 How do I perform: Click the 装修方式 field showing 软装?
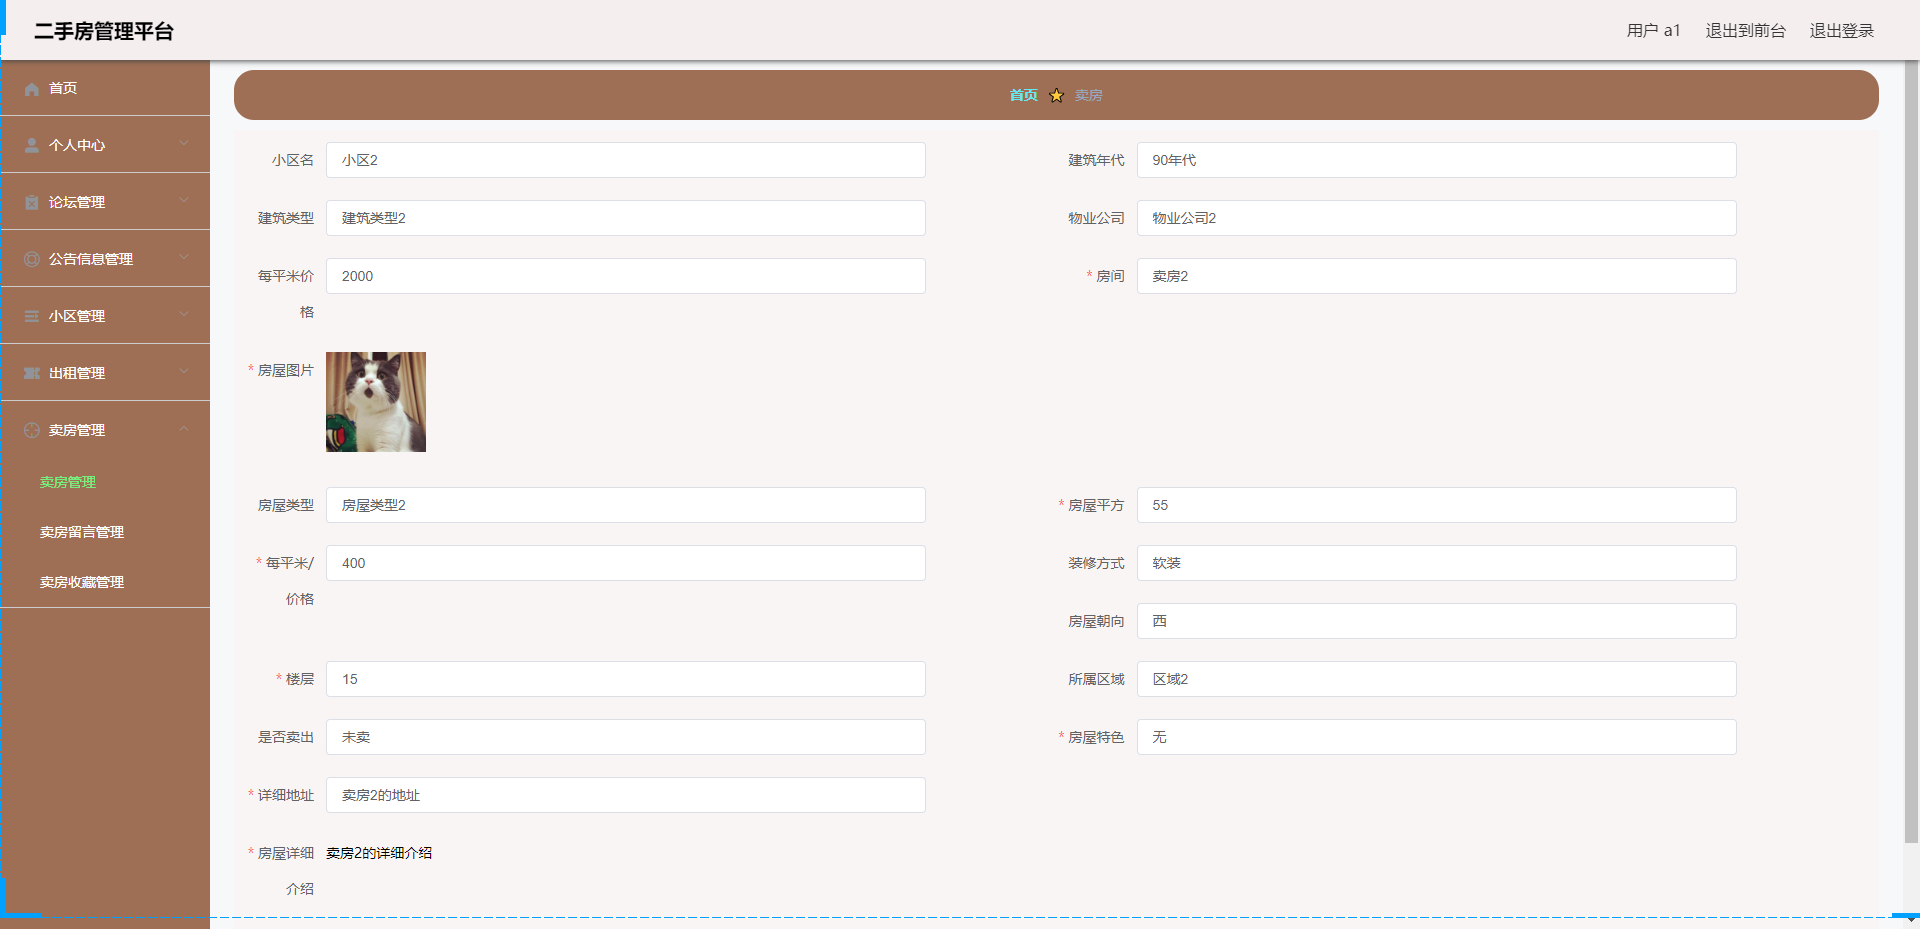(1436, 563)
